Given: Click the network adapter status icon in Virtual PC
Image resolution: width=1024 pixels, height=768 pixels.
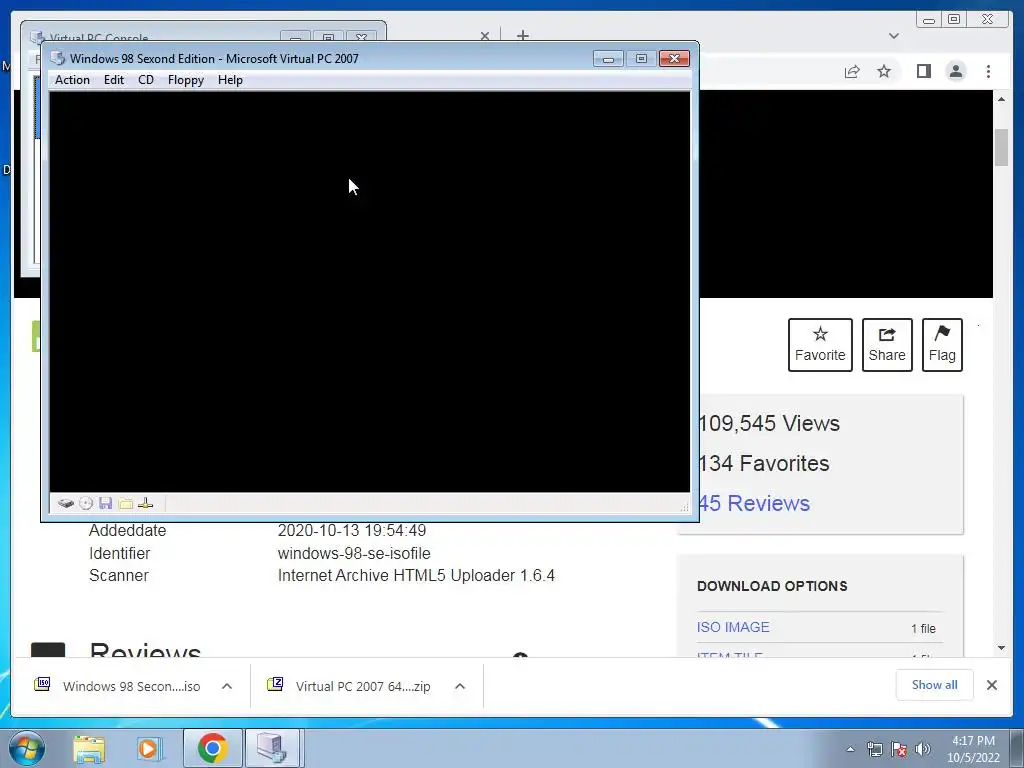Looking at the screenshot, I should 146,504.
